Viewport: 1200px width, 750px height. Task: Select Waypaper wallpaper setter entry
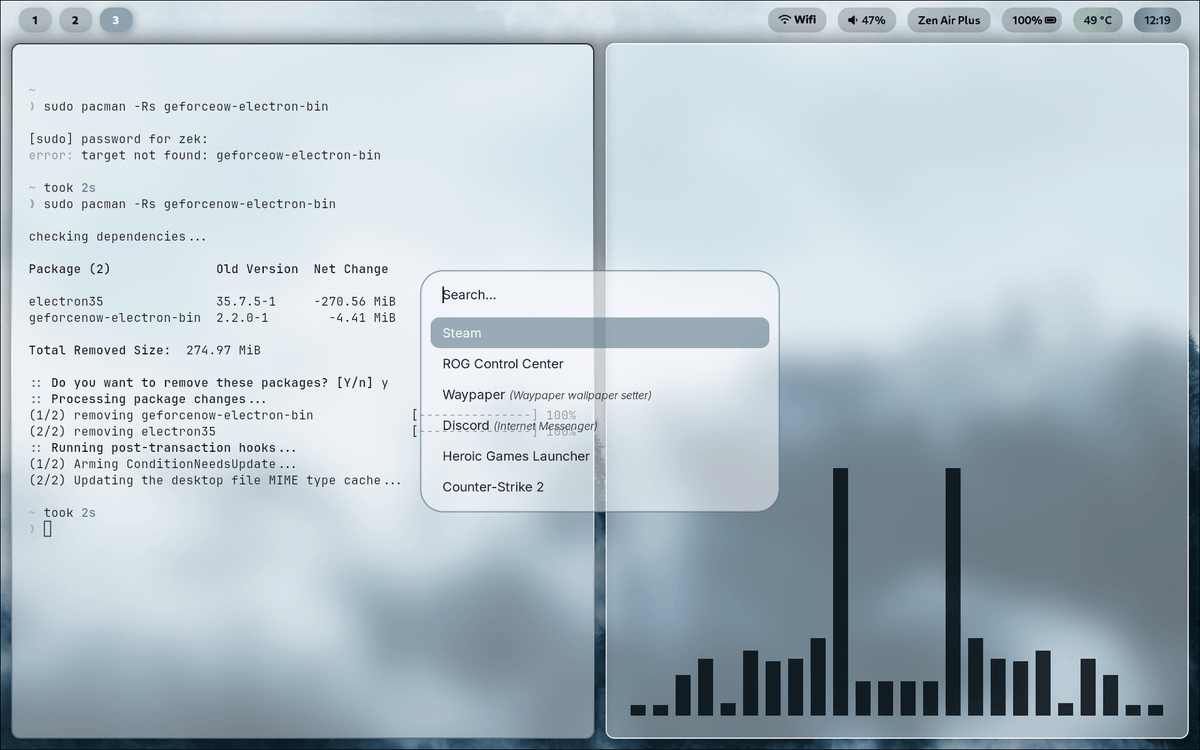(x=600, y=395)
